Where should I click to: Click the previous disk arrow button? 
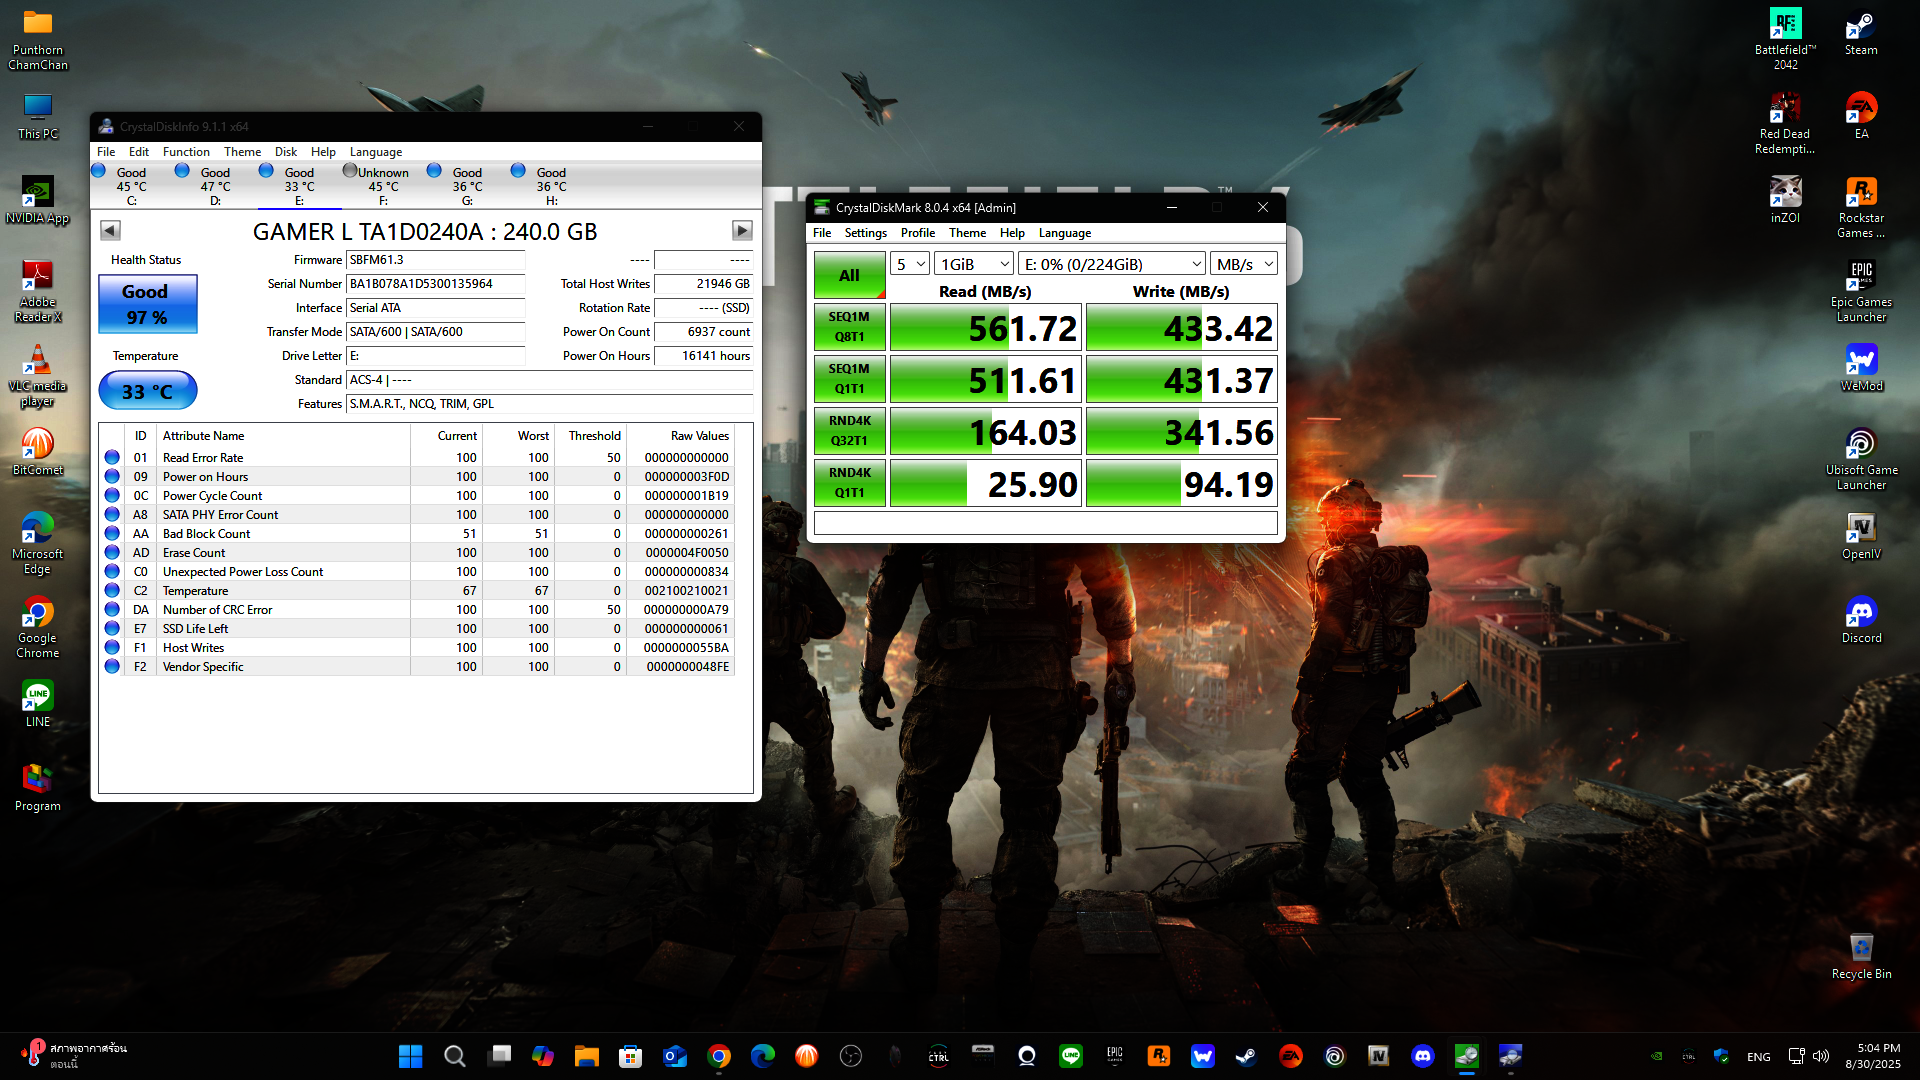coord(110,231)
